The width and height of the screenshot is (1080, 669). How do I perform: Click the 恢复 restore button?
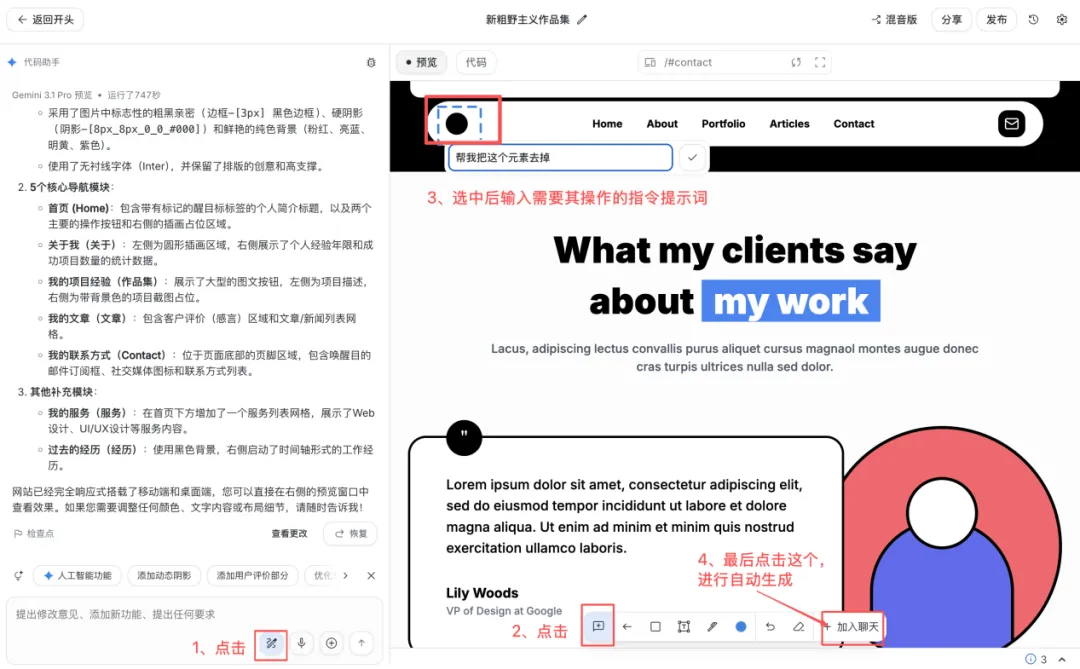click(351, 534)
